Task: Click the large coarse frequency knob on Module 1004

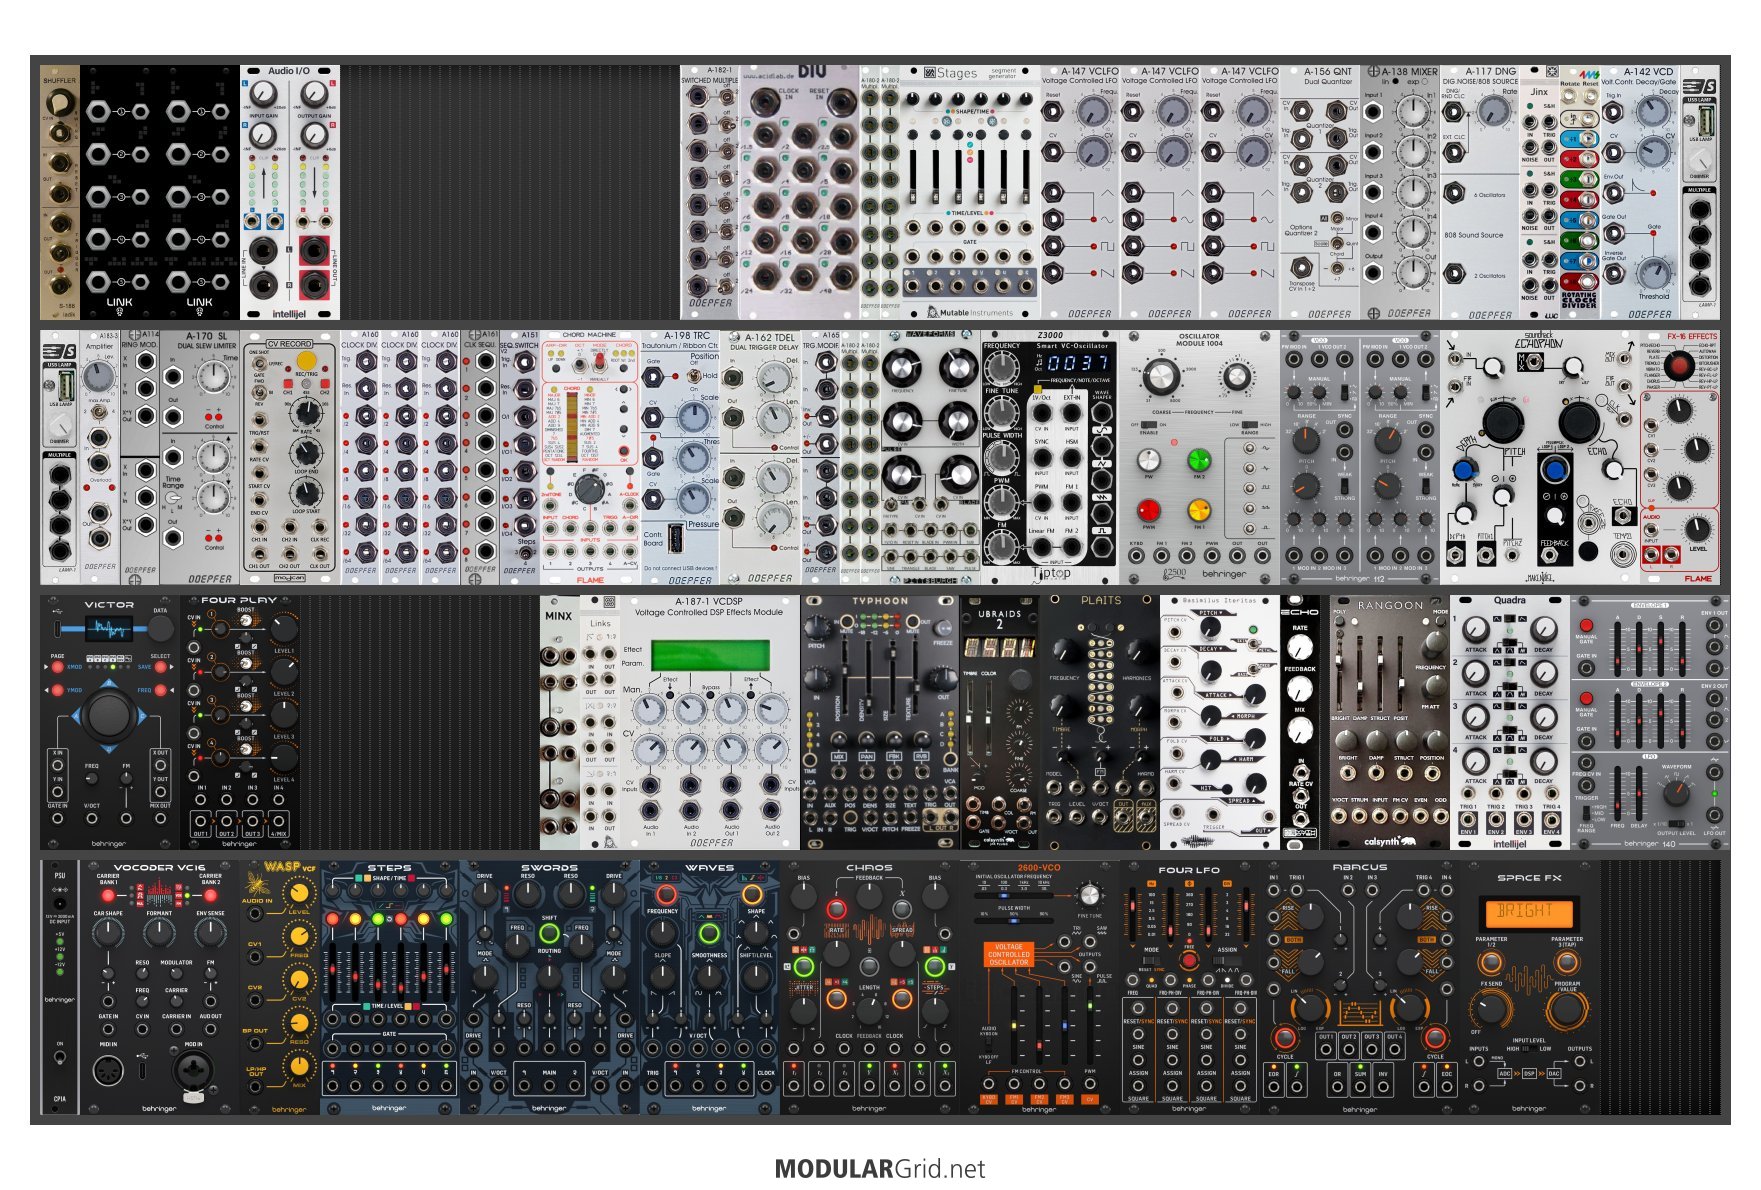Action: coord(1161,377)
